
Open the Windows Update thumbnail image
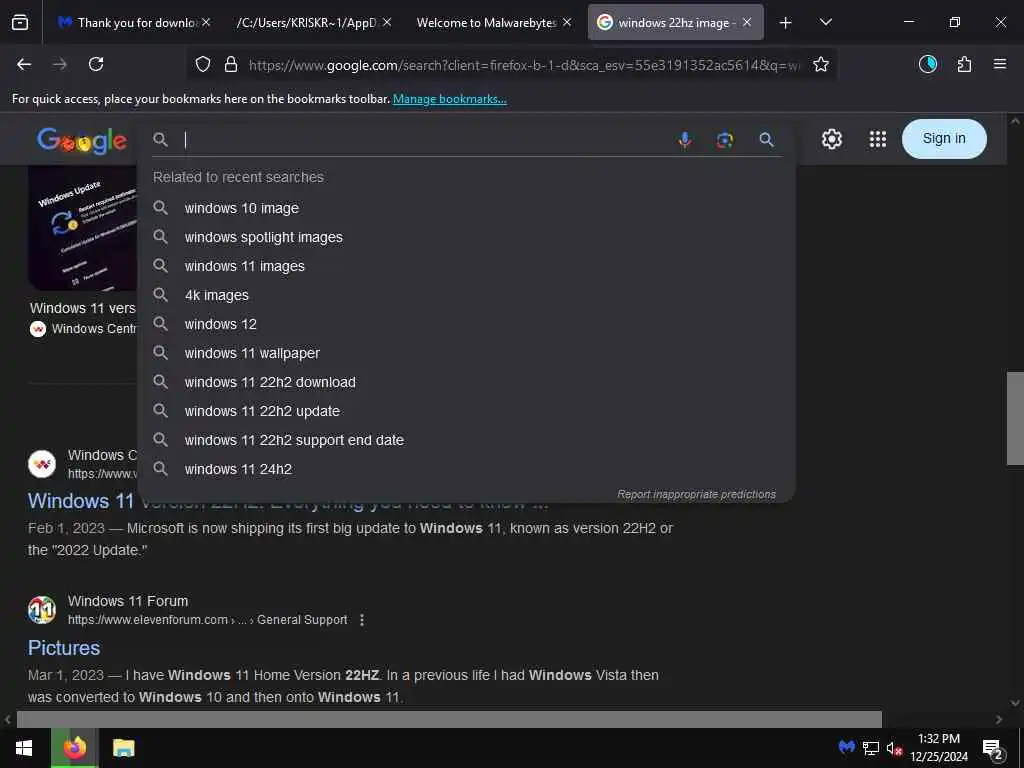coord(82,229)
